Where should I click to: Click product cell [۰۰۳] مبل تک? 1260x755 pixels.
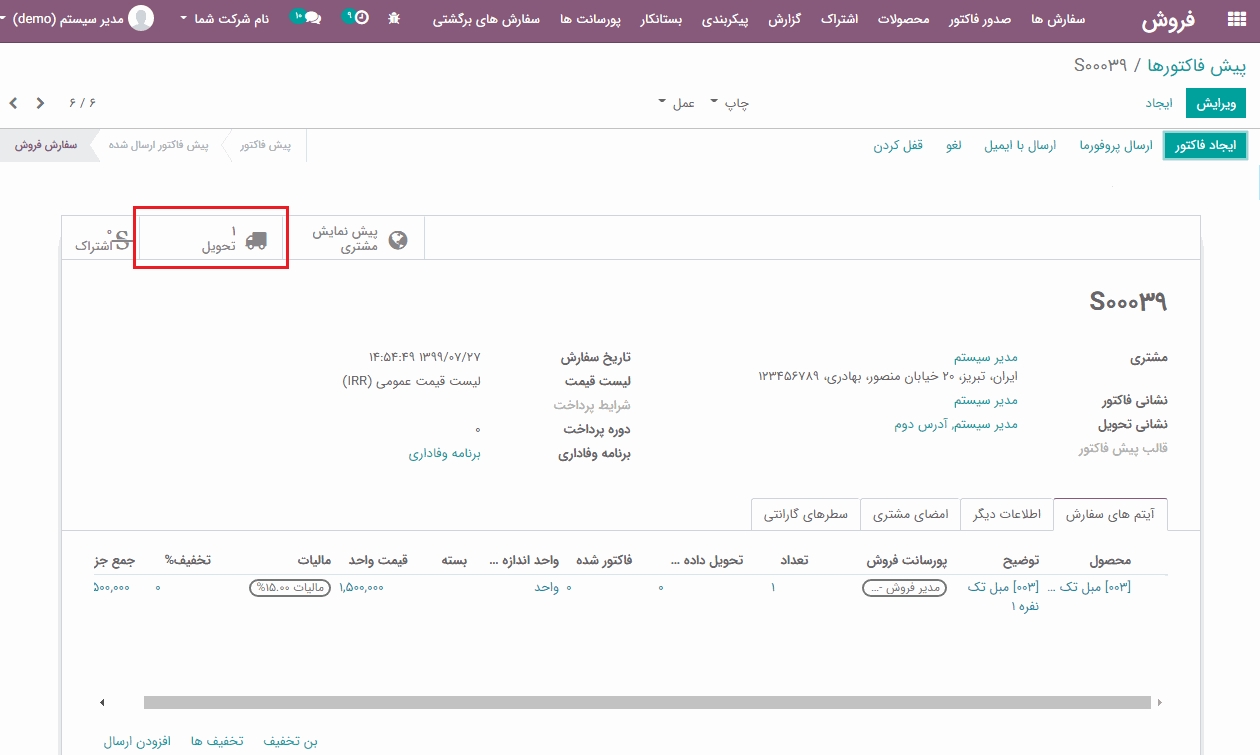click(x=1089, y=587)
